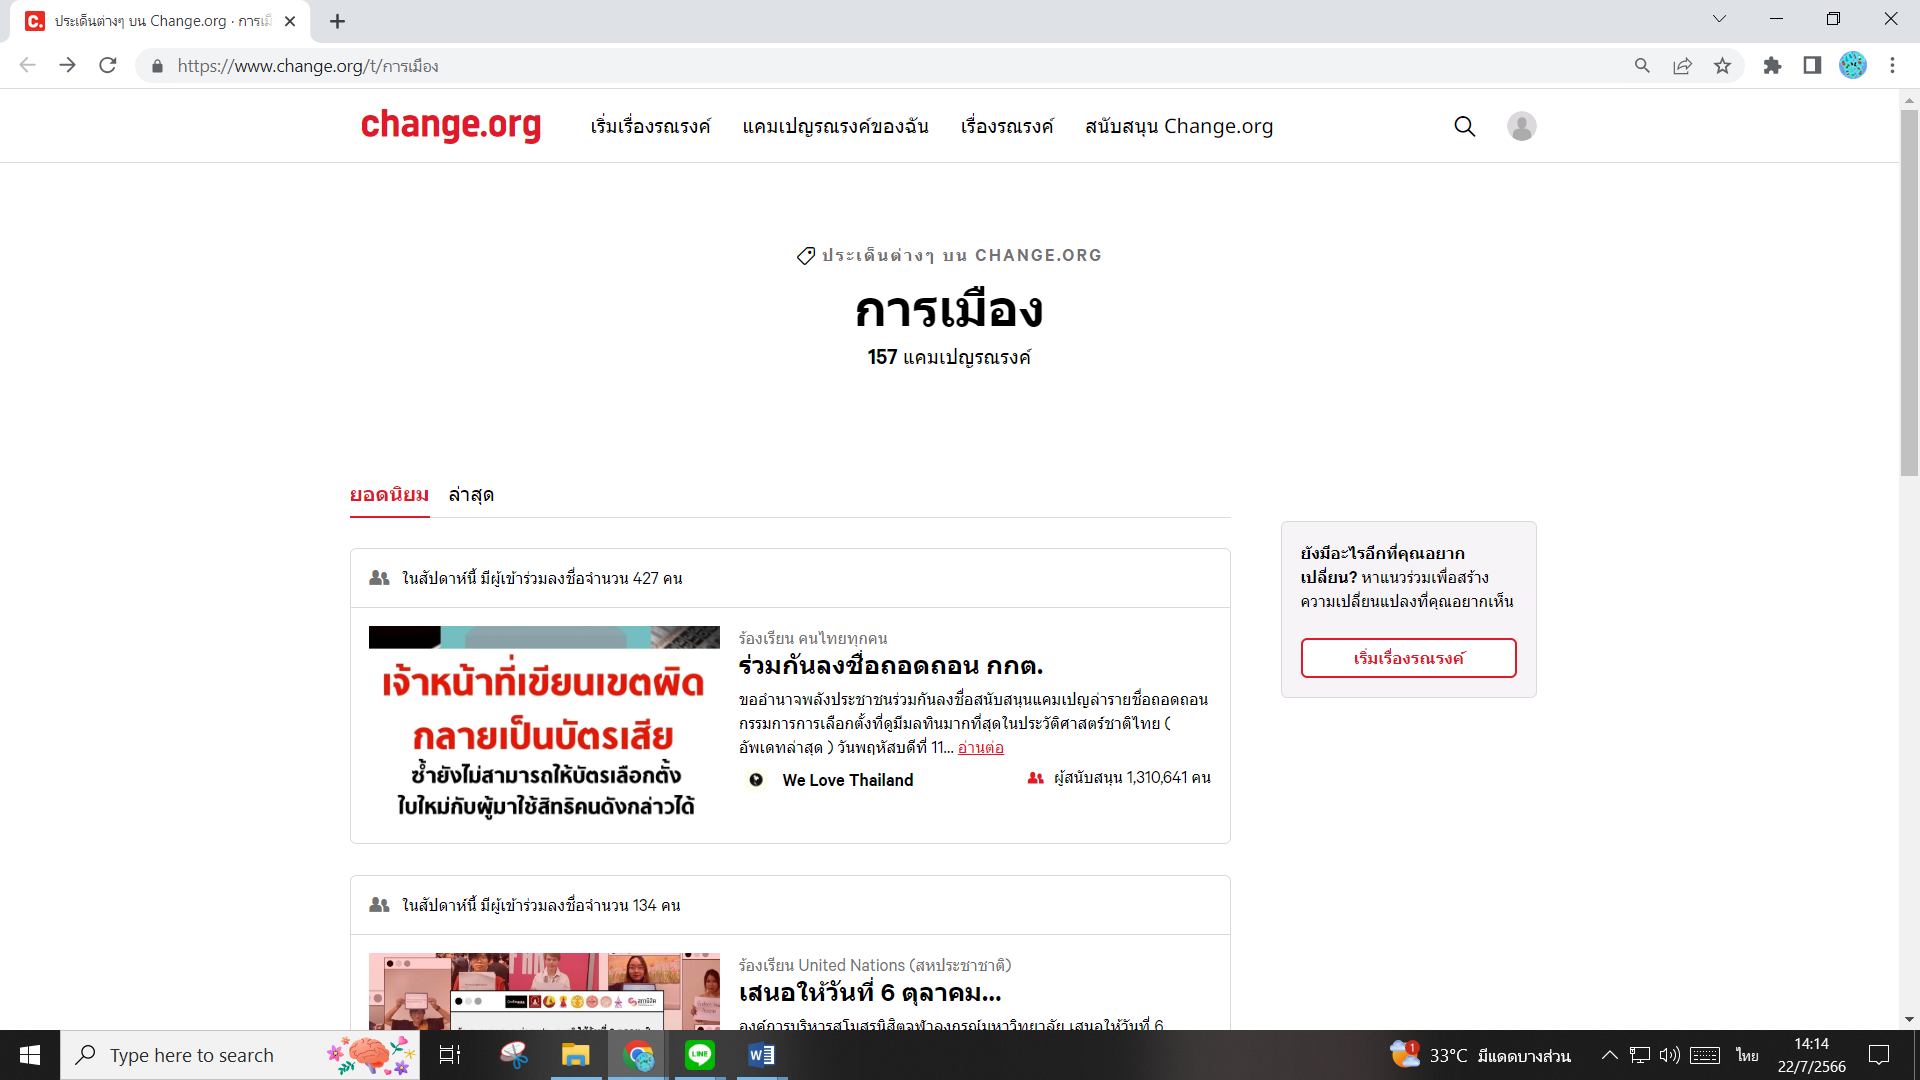Open network status tray icon
Viewport: 1920px width, 1080px height.
click(1640, 1055)
